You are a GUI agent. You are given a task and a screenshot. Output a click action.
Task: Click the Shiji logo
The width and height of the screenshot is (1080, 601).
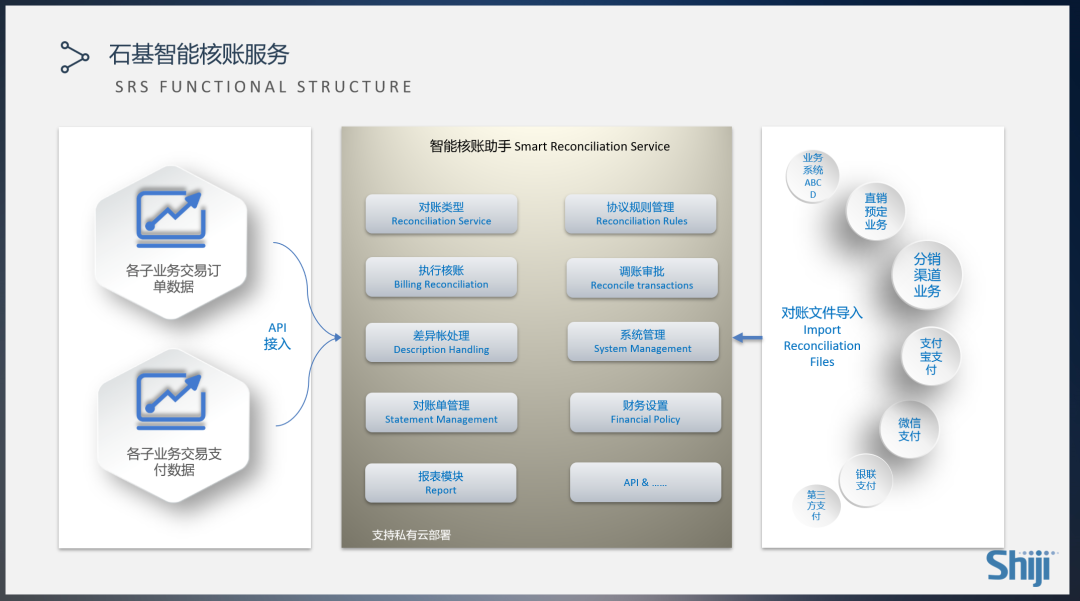tap(1021, 566)
